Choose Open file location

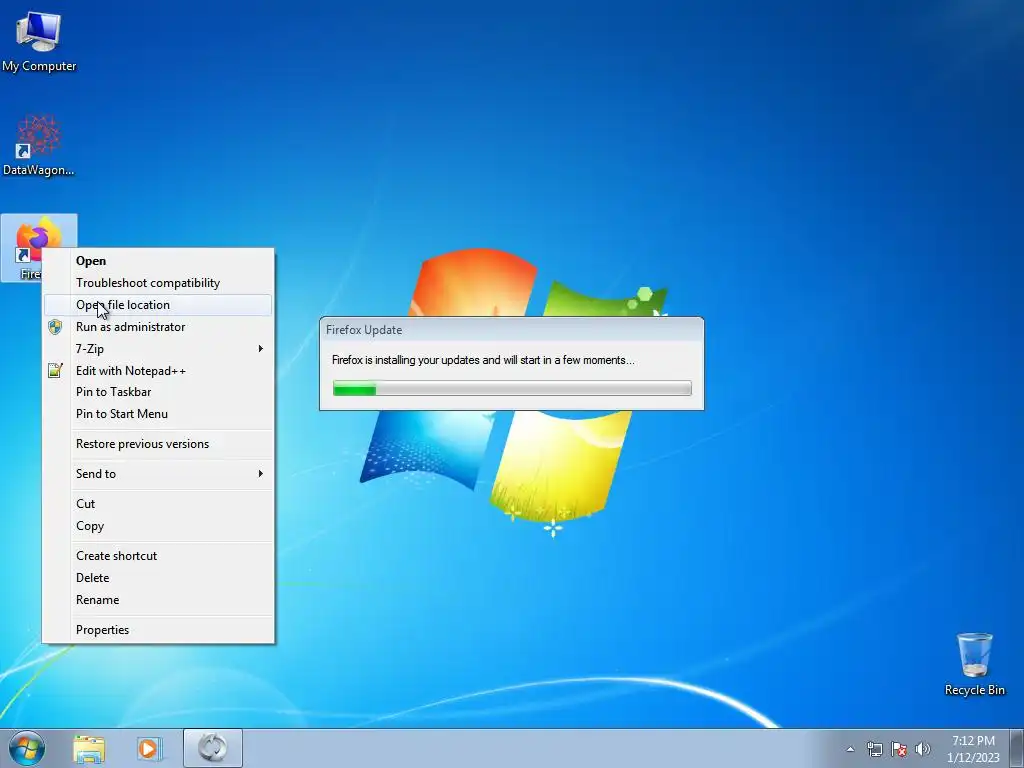(157, 305)
